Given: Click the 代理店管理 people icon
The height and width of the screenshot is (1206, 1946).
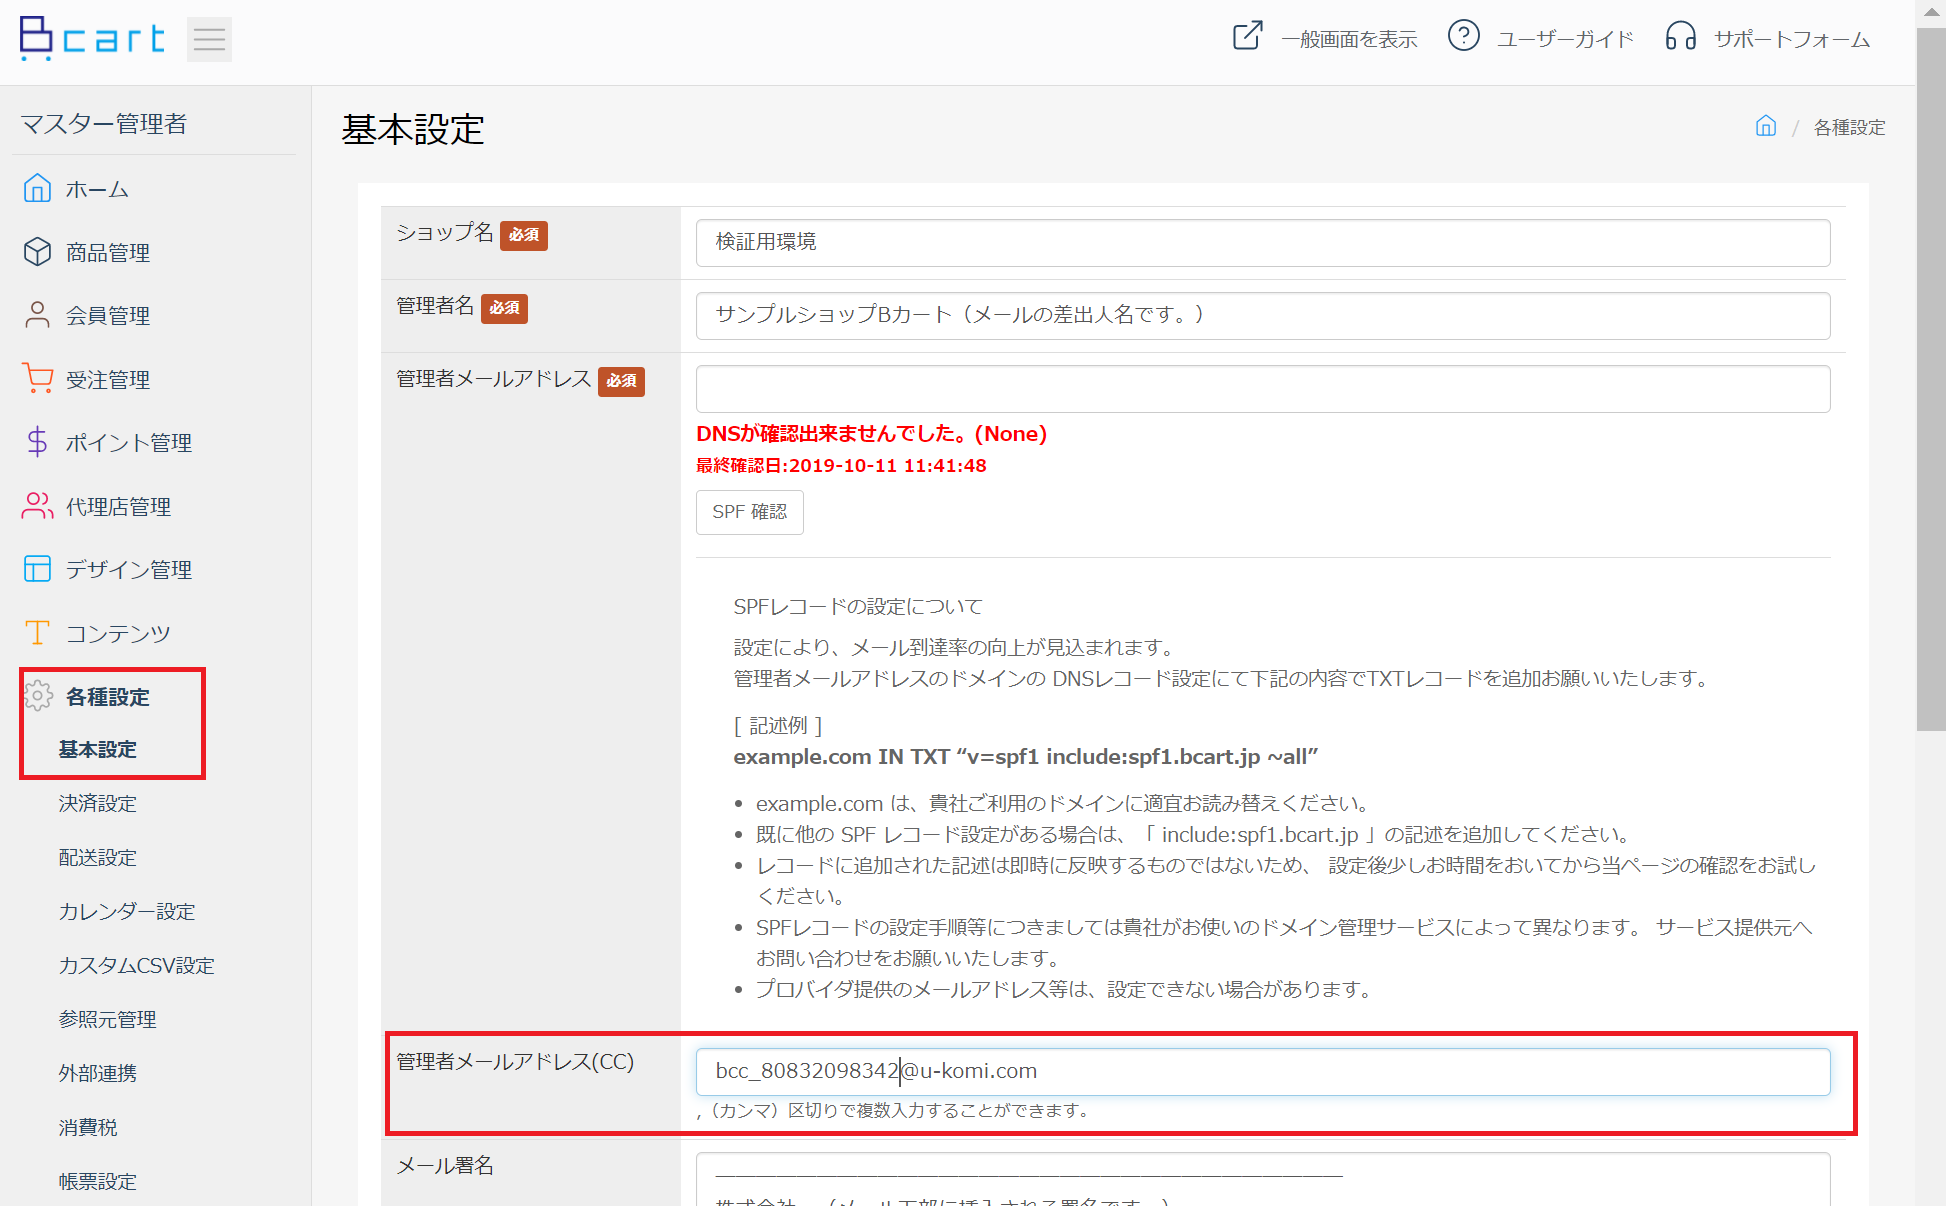Looking at the screenshot, I should pos(37,506).
